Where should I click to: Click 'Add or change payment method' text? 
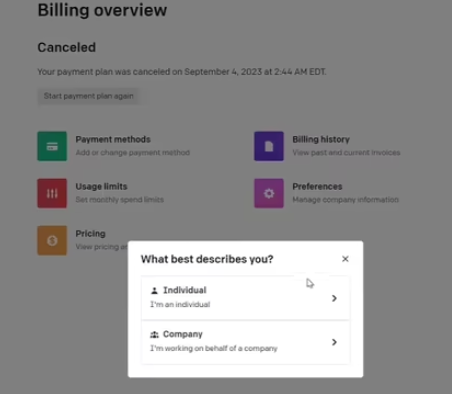(x=133, y=153)
